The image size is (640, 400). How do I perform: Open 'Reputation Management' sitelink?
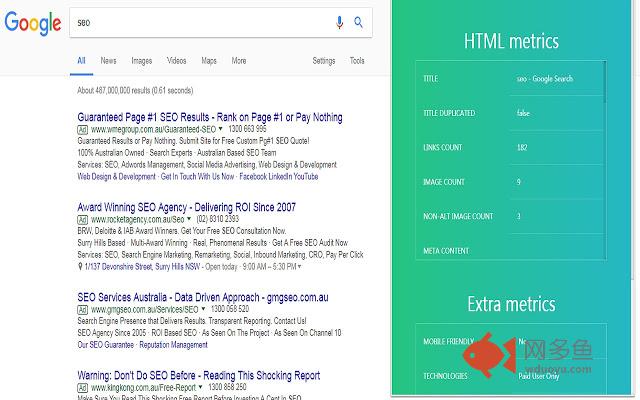point(173,345)
